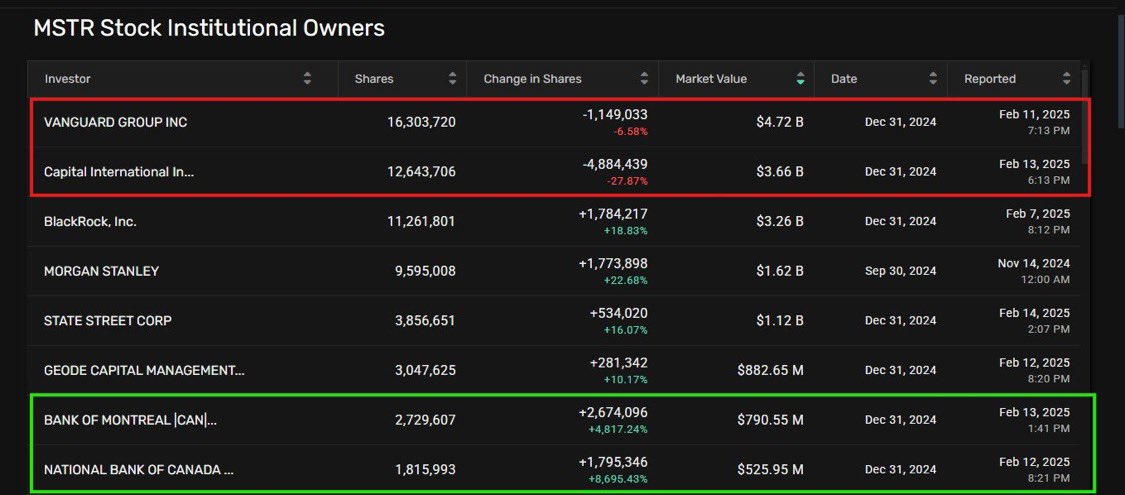Screen dimensions: 1125x495
Task: Select GEODE CAPITAL MANAGEMENT... investor name
Action: (x=144, y=370)
